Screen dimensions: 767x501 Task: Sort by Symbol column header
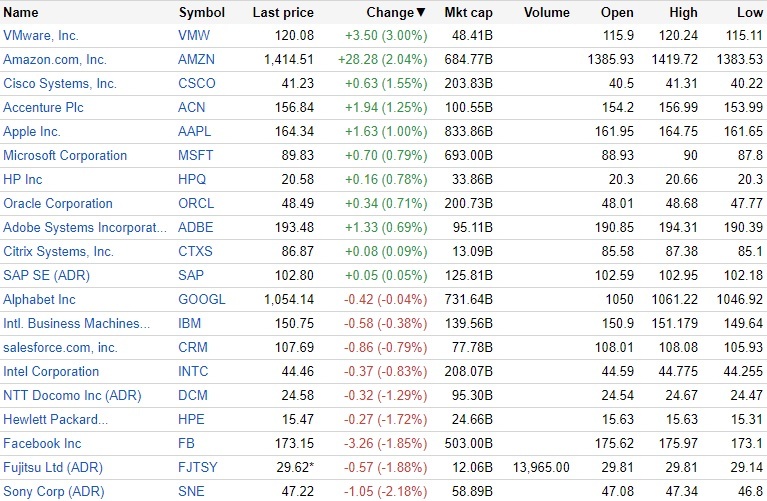coord(201,13)
